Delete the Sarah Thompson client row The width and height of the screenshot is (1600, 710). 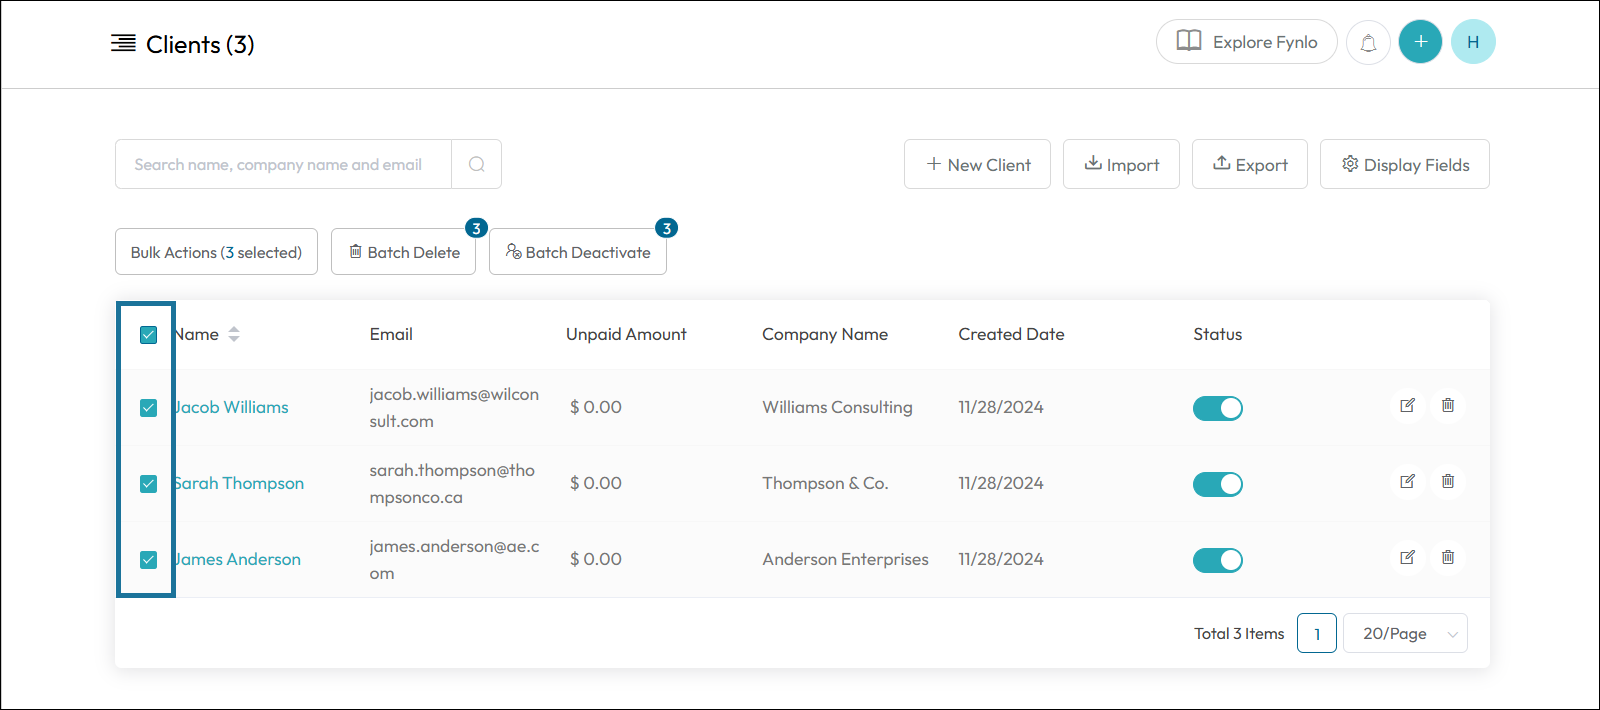click(1448, 481)
